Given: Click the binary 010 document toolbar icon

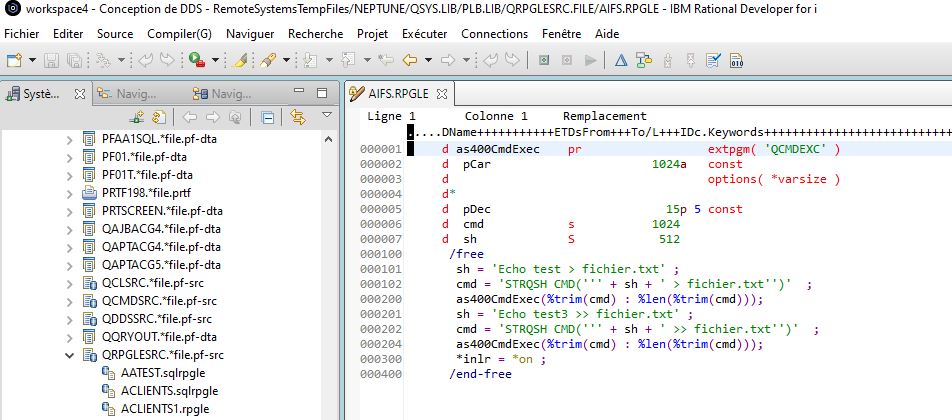Looking at the screenshot, I should click(736, 60).
